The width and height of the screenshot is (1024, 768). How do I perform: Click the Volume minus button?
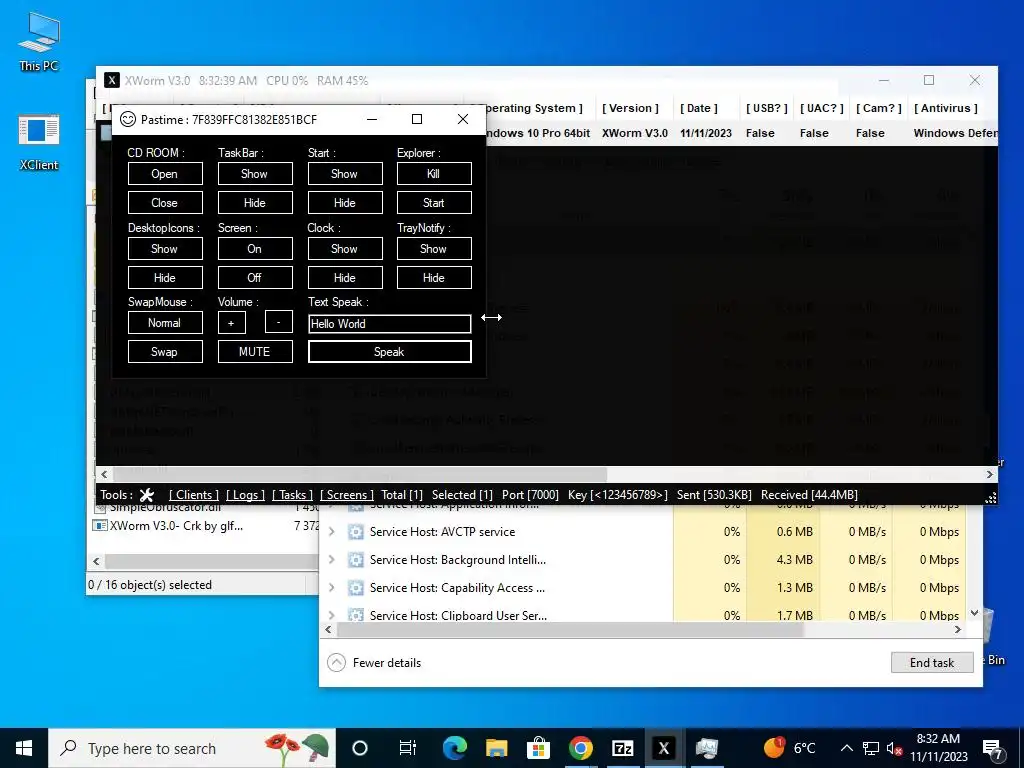tap(279, 323)
